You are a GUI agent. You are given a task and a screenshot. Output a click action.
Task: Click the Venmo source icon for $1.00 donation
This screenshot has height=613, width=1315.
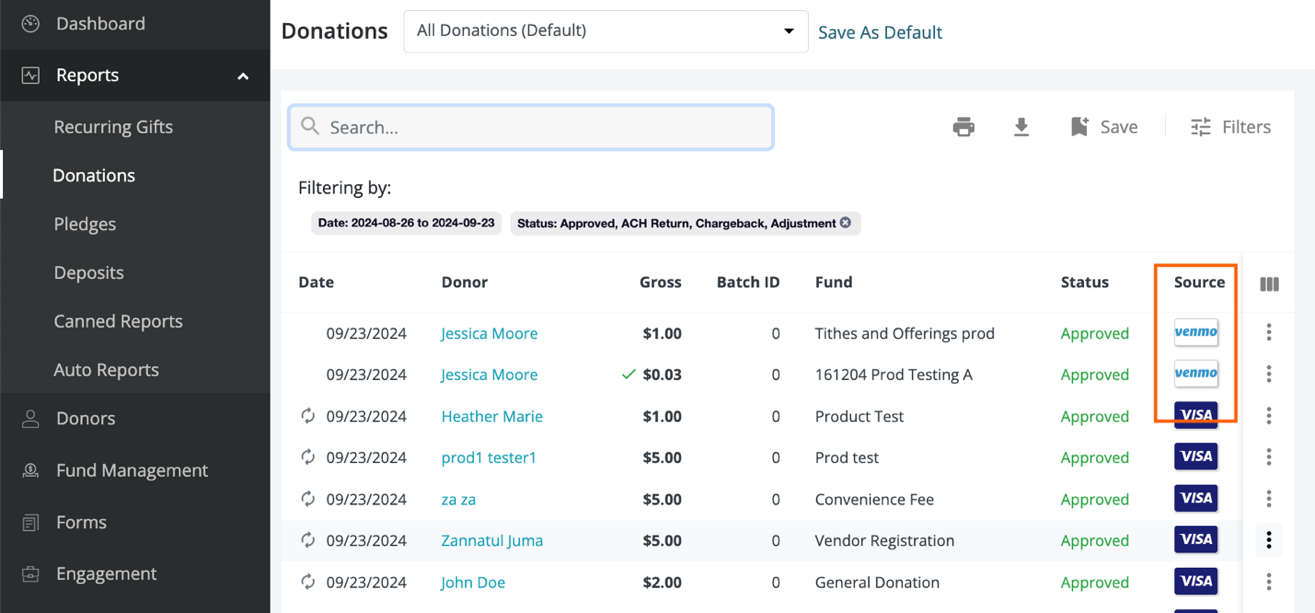pos(1195,332)
